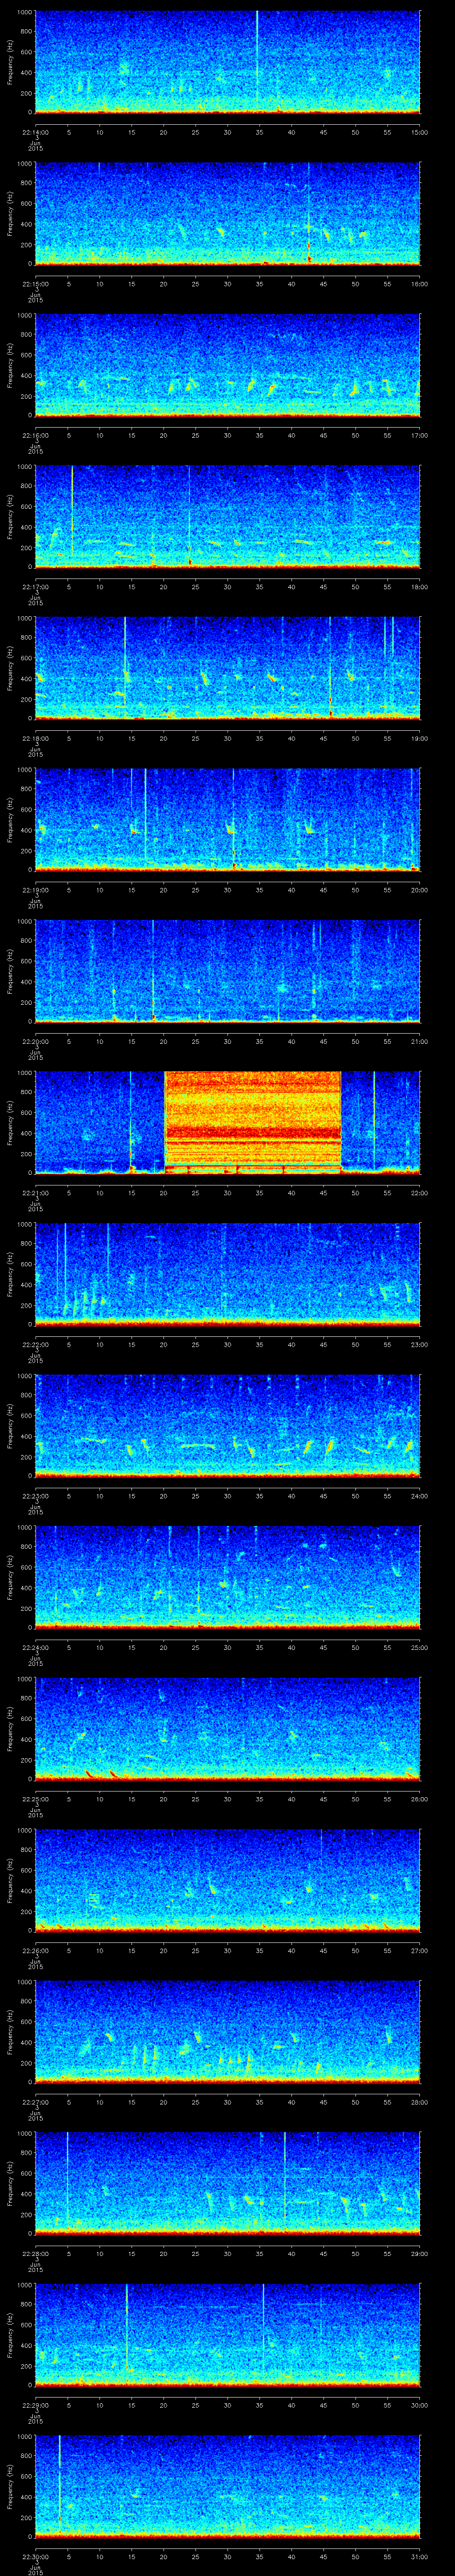
Task: Click the 22:29:00 start time label
Action: pos(35,2404)
